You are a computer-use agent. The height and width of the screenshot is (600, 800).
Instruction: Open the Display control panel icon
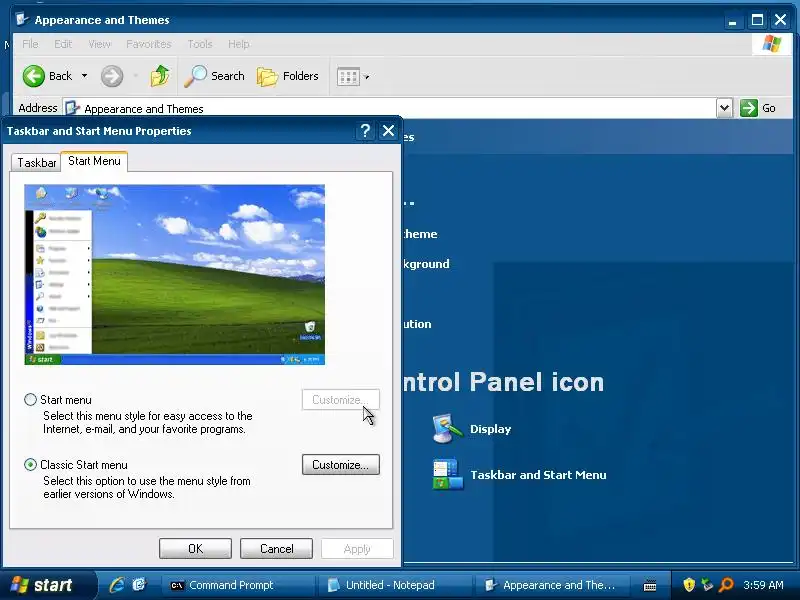coord(447,429)
